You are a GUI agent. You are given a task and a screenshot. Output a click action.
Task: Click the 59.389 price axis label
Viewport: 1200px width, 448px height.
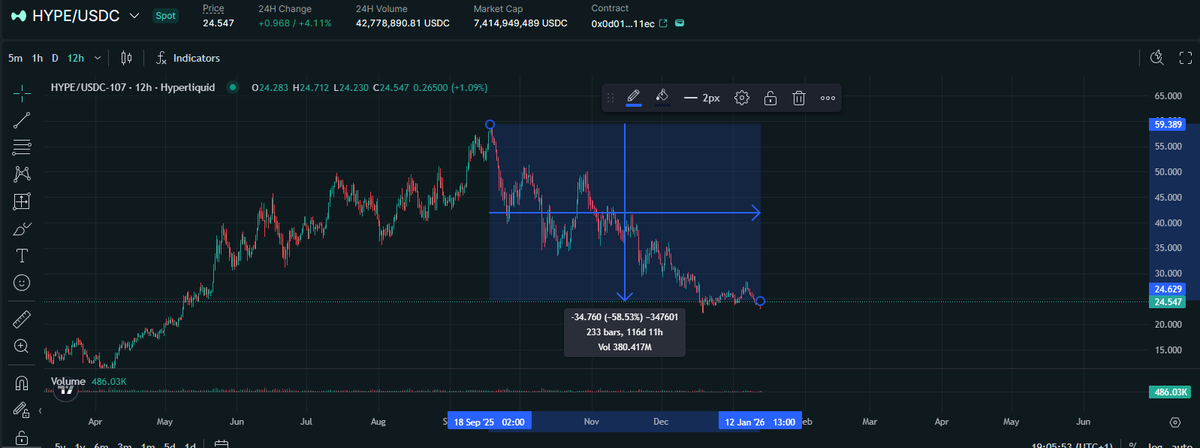1168,125
